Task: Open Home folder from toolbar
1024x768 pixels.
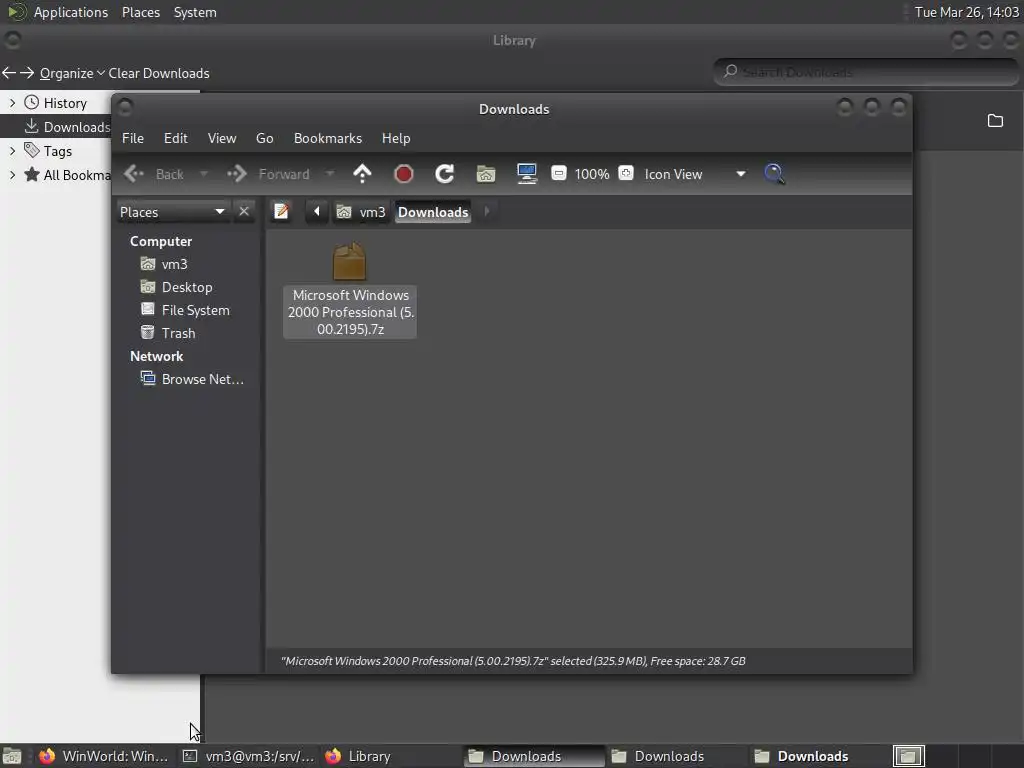Action: pyautogui.click(x=486, y=174)
